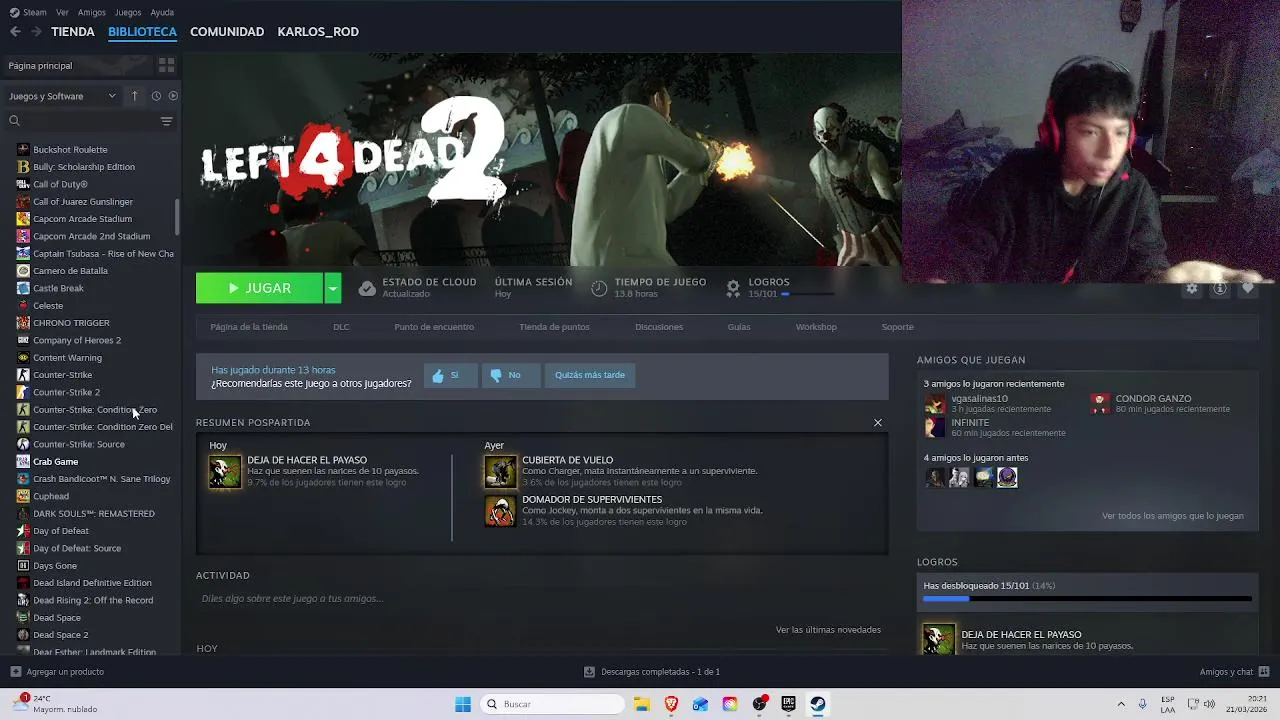Open the Amigos menu
The width and height of the screenshot is (1280, 720).
point(92,12)
